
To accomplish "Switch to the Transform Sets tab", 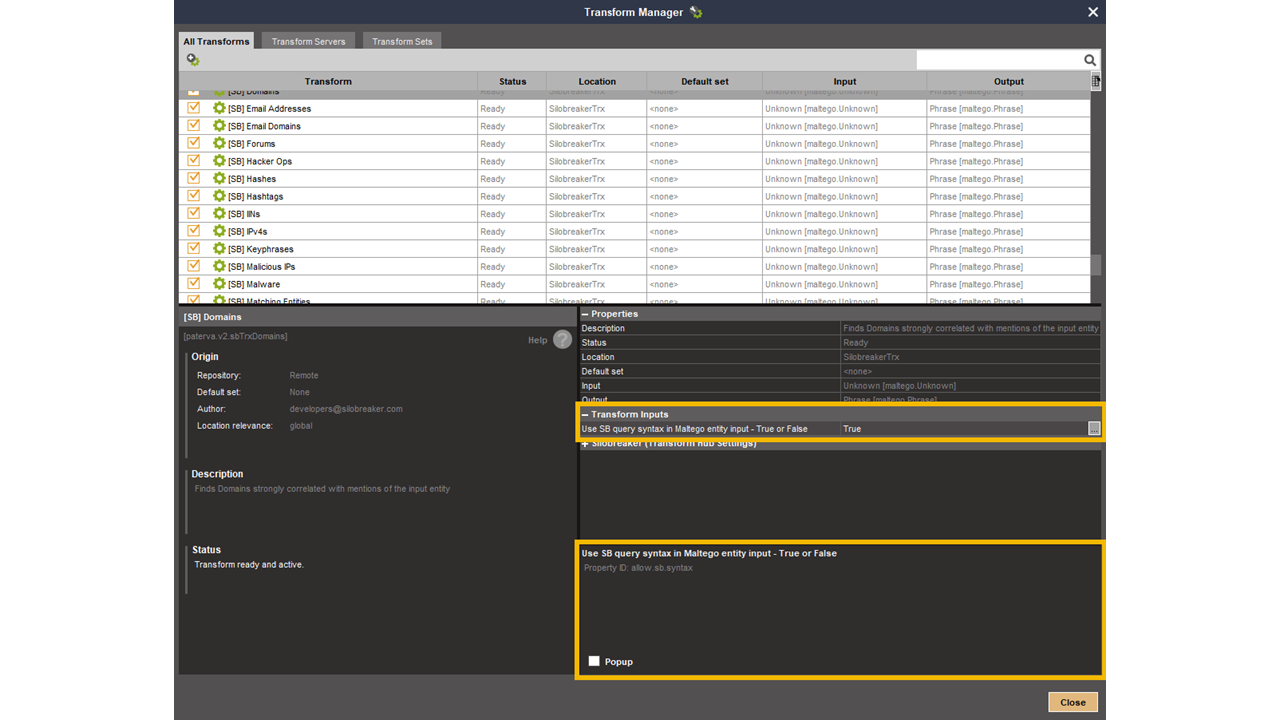I will pyautogui.click(x=402, y=41).
